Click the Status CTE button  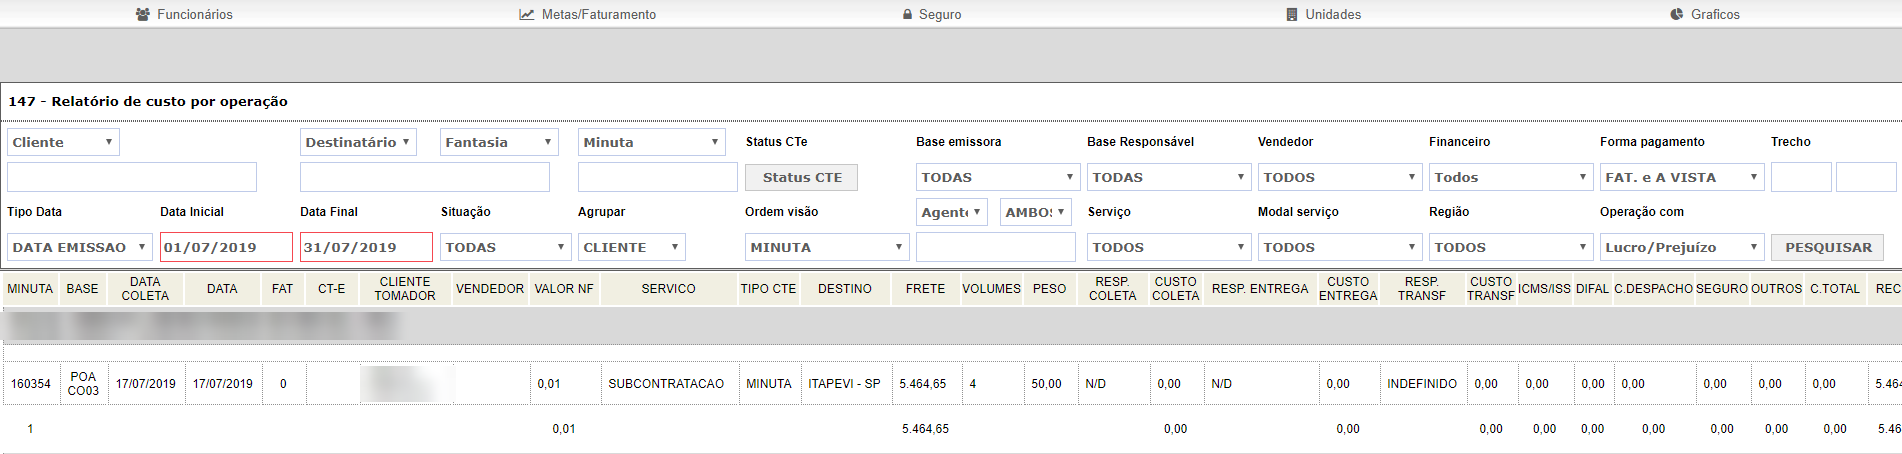pos(802,177)
